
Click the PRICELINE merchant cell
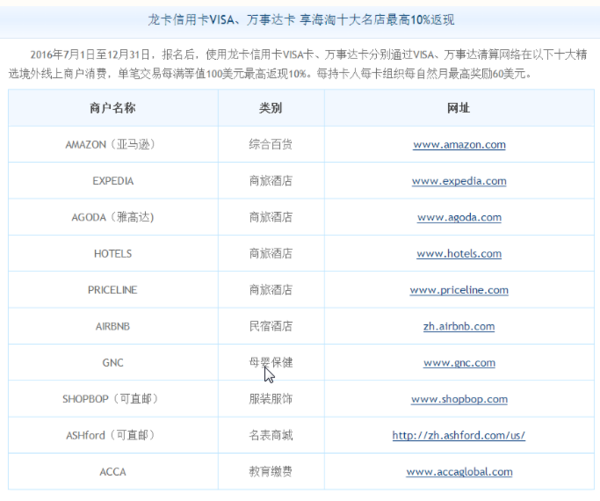click(x=112, y=290)
